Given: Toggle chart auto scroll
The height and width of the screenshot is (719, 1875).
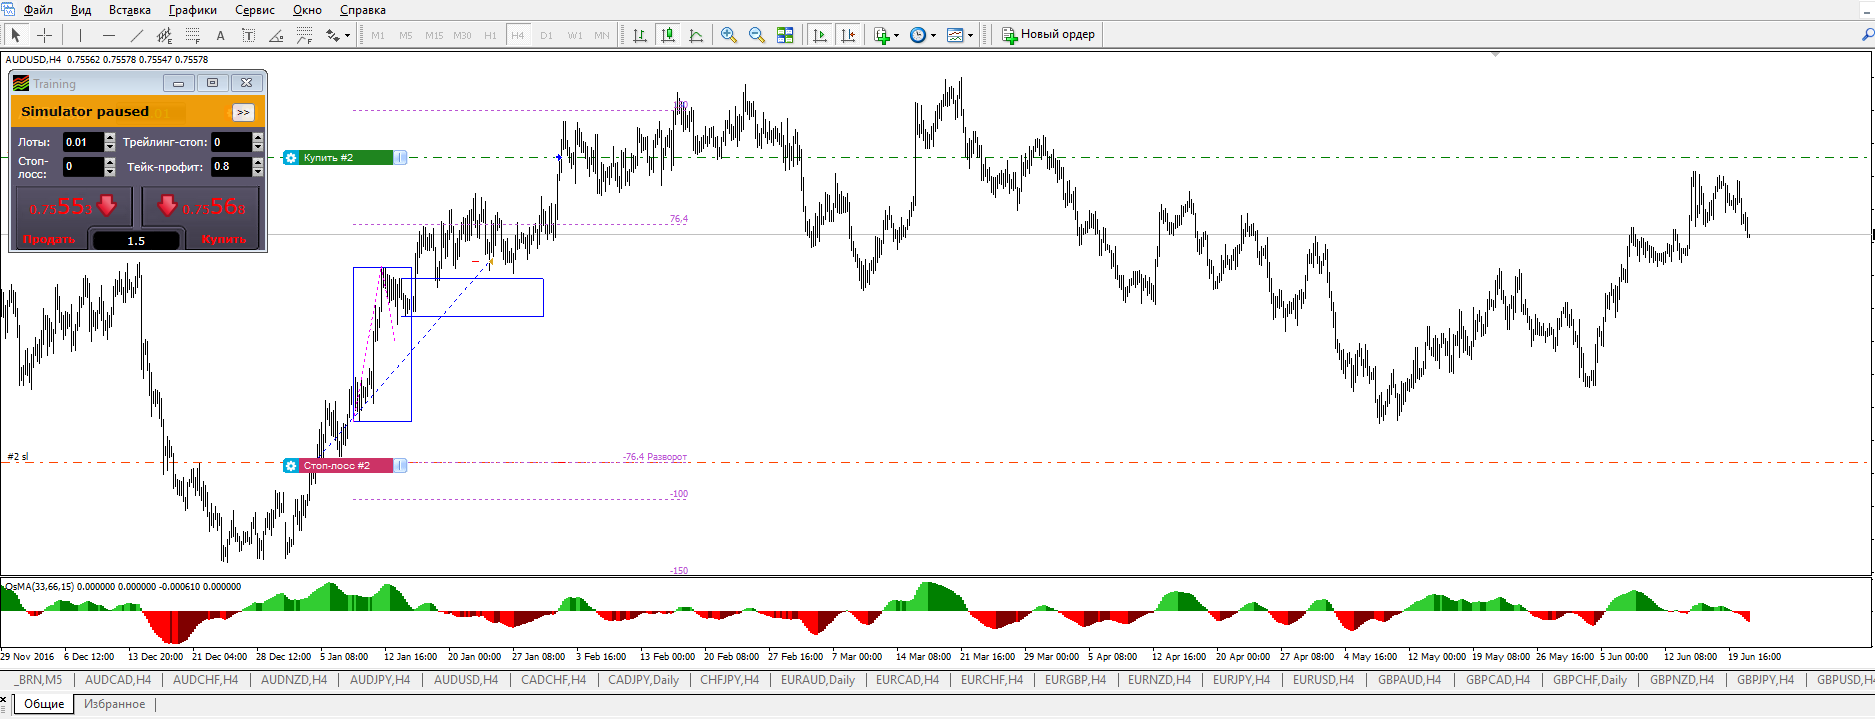Looking at the screenshot, I should [820, 35].
